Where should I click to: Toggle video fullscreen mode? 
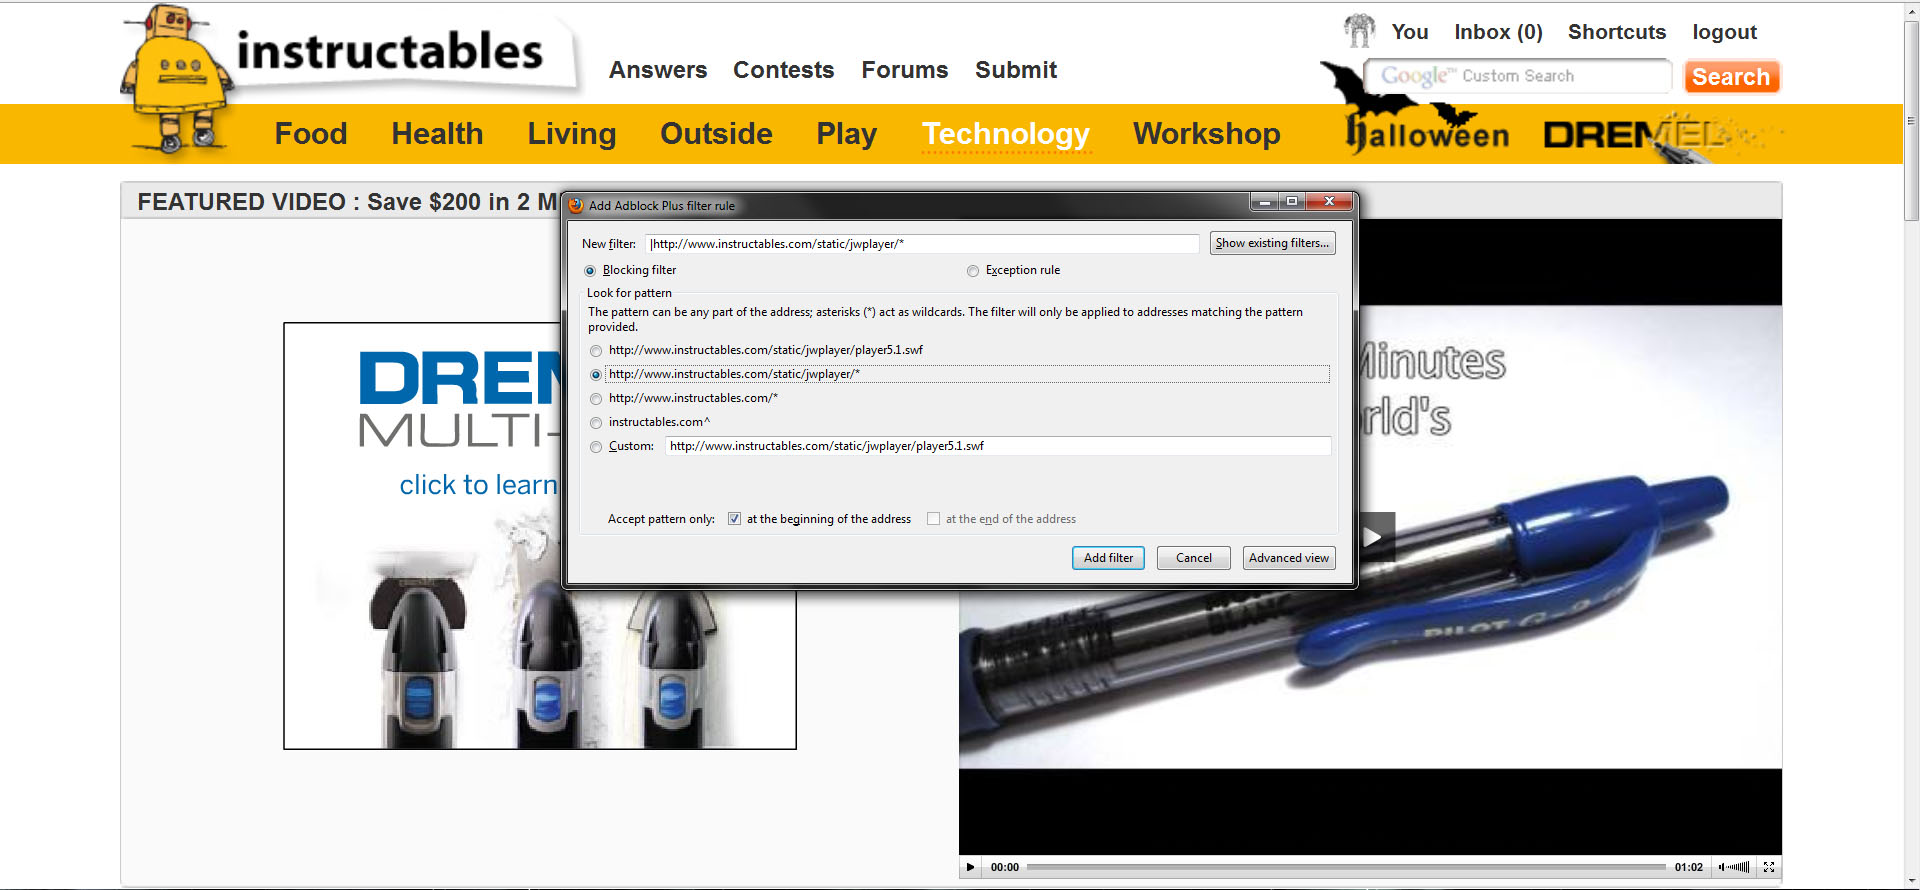(1769, 867)
